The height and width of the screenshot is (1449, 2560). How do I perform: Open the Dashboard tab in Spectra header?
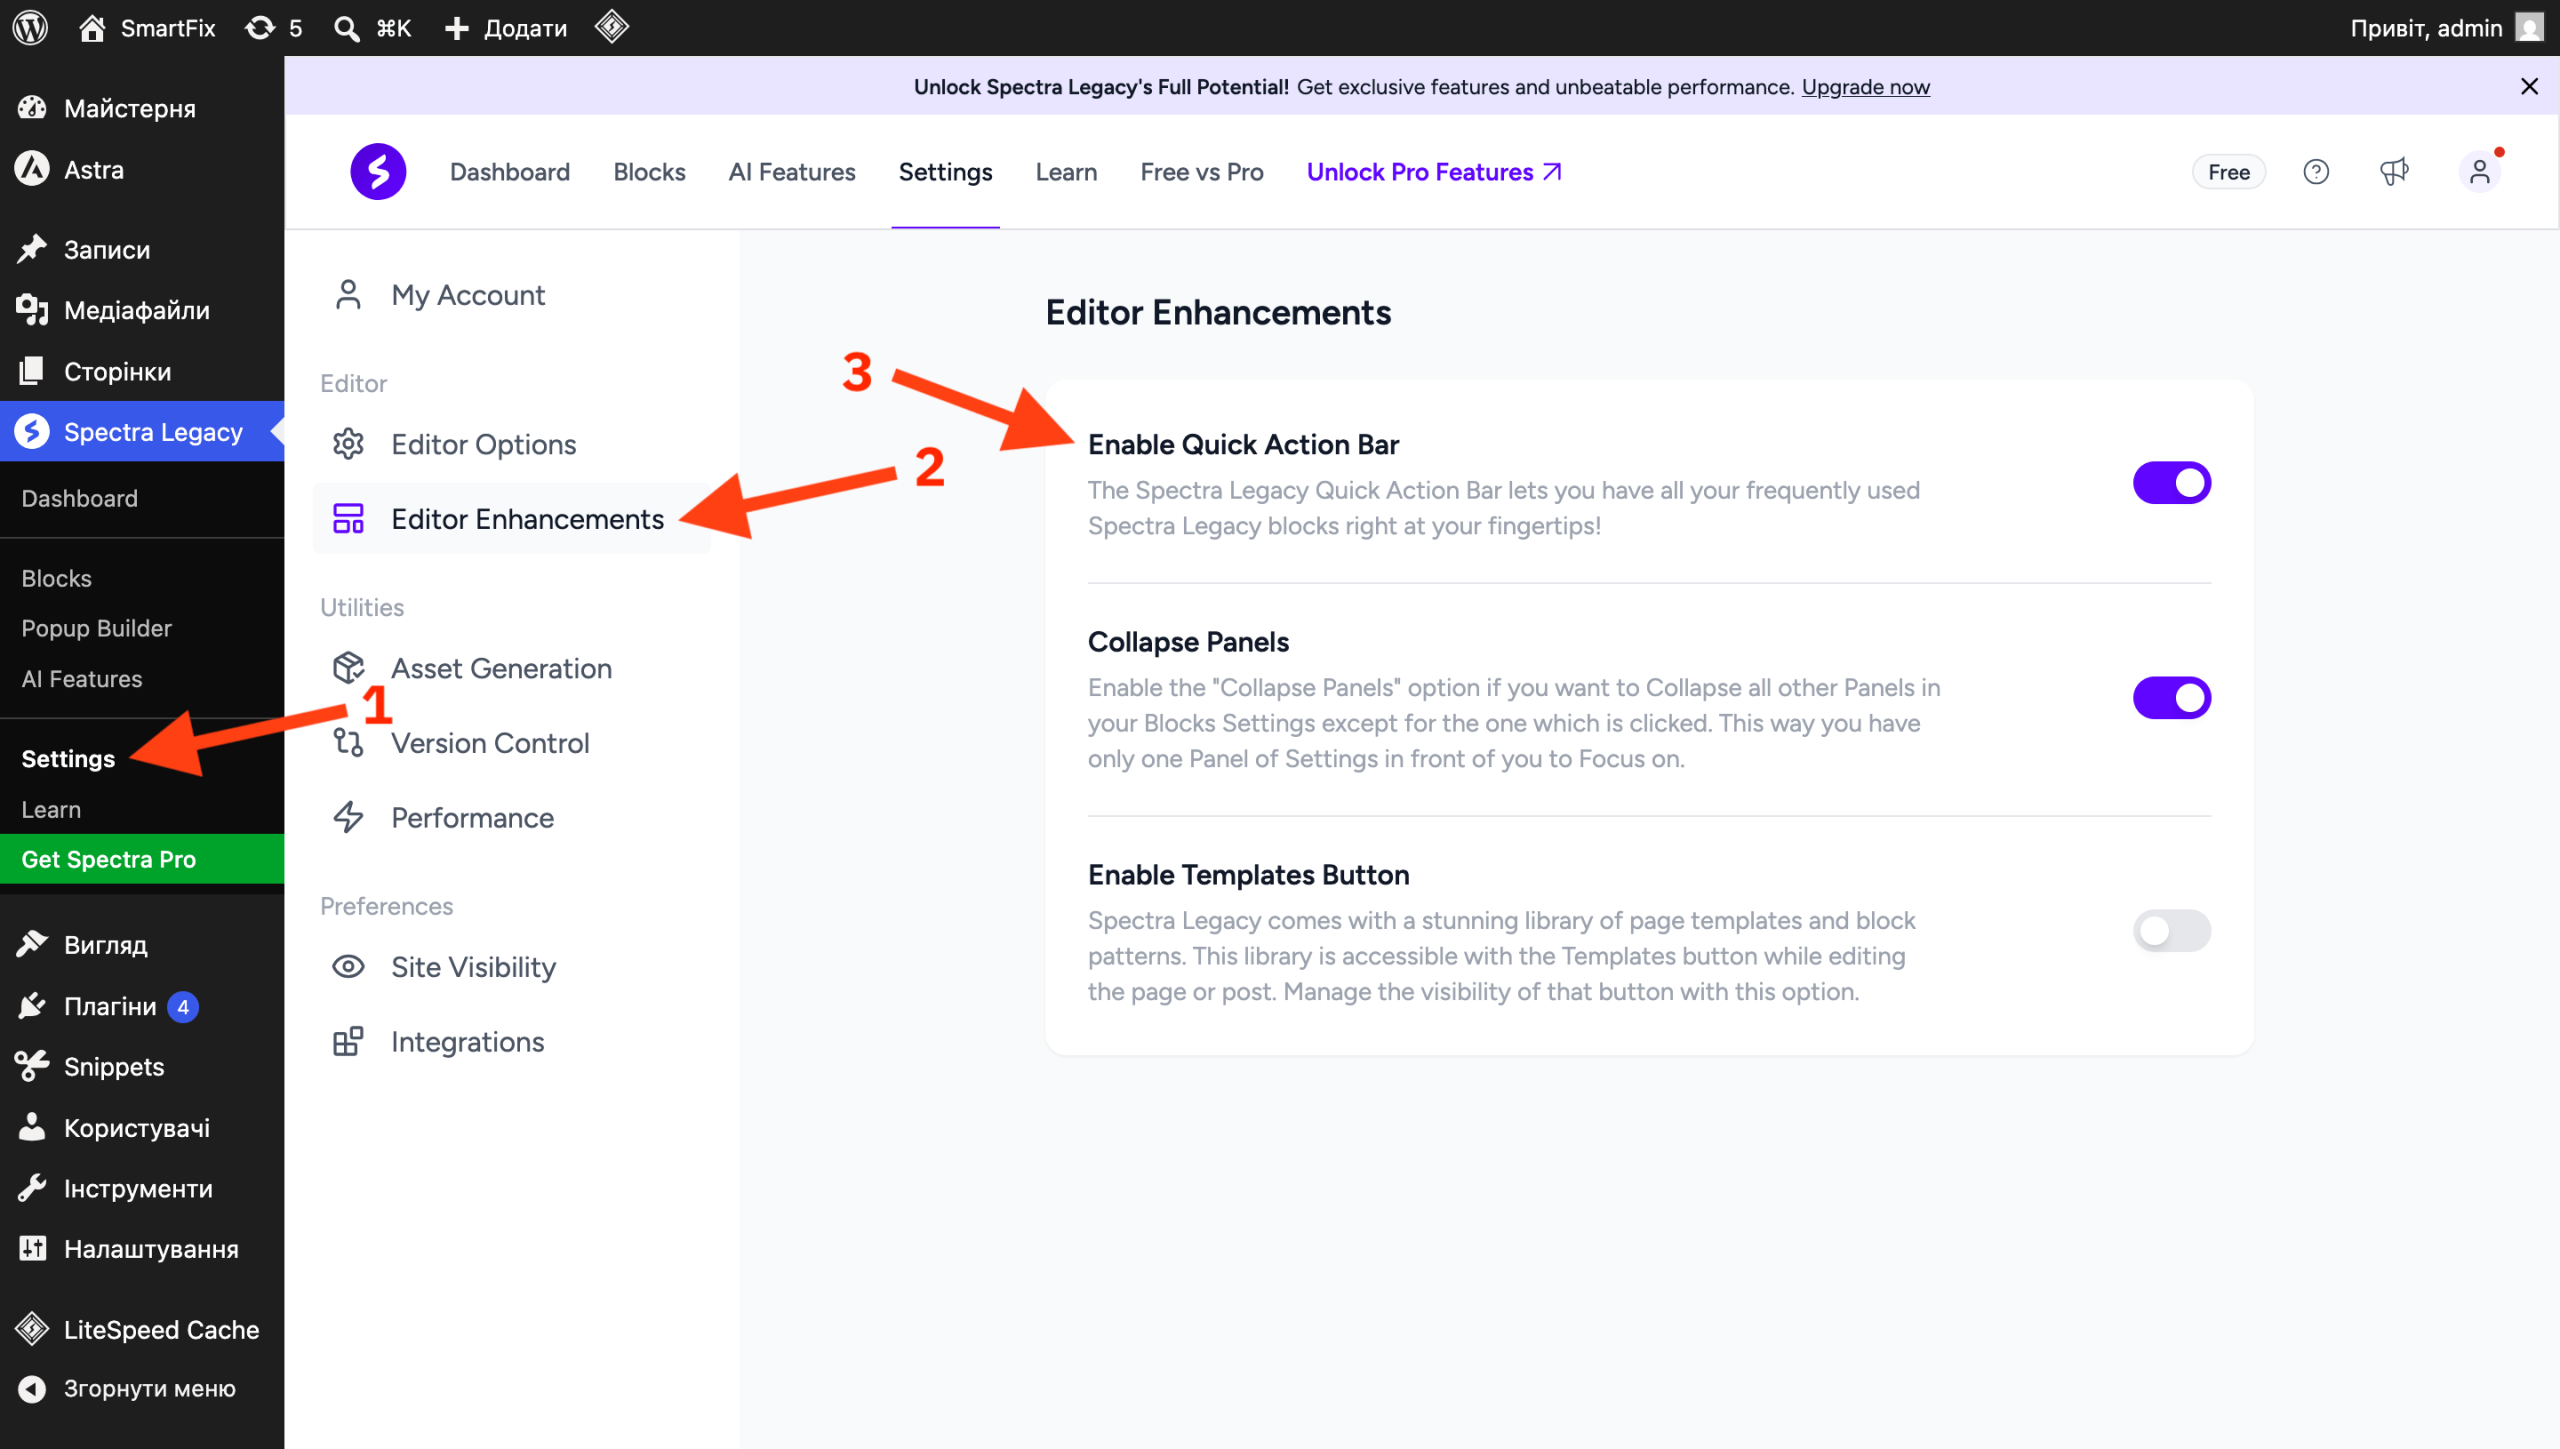click(x=510, y=172)
